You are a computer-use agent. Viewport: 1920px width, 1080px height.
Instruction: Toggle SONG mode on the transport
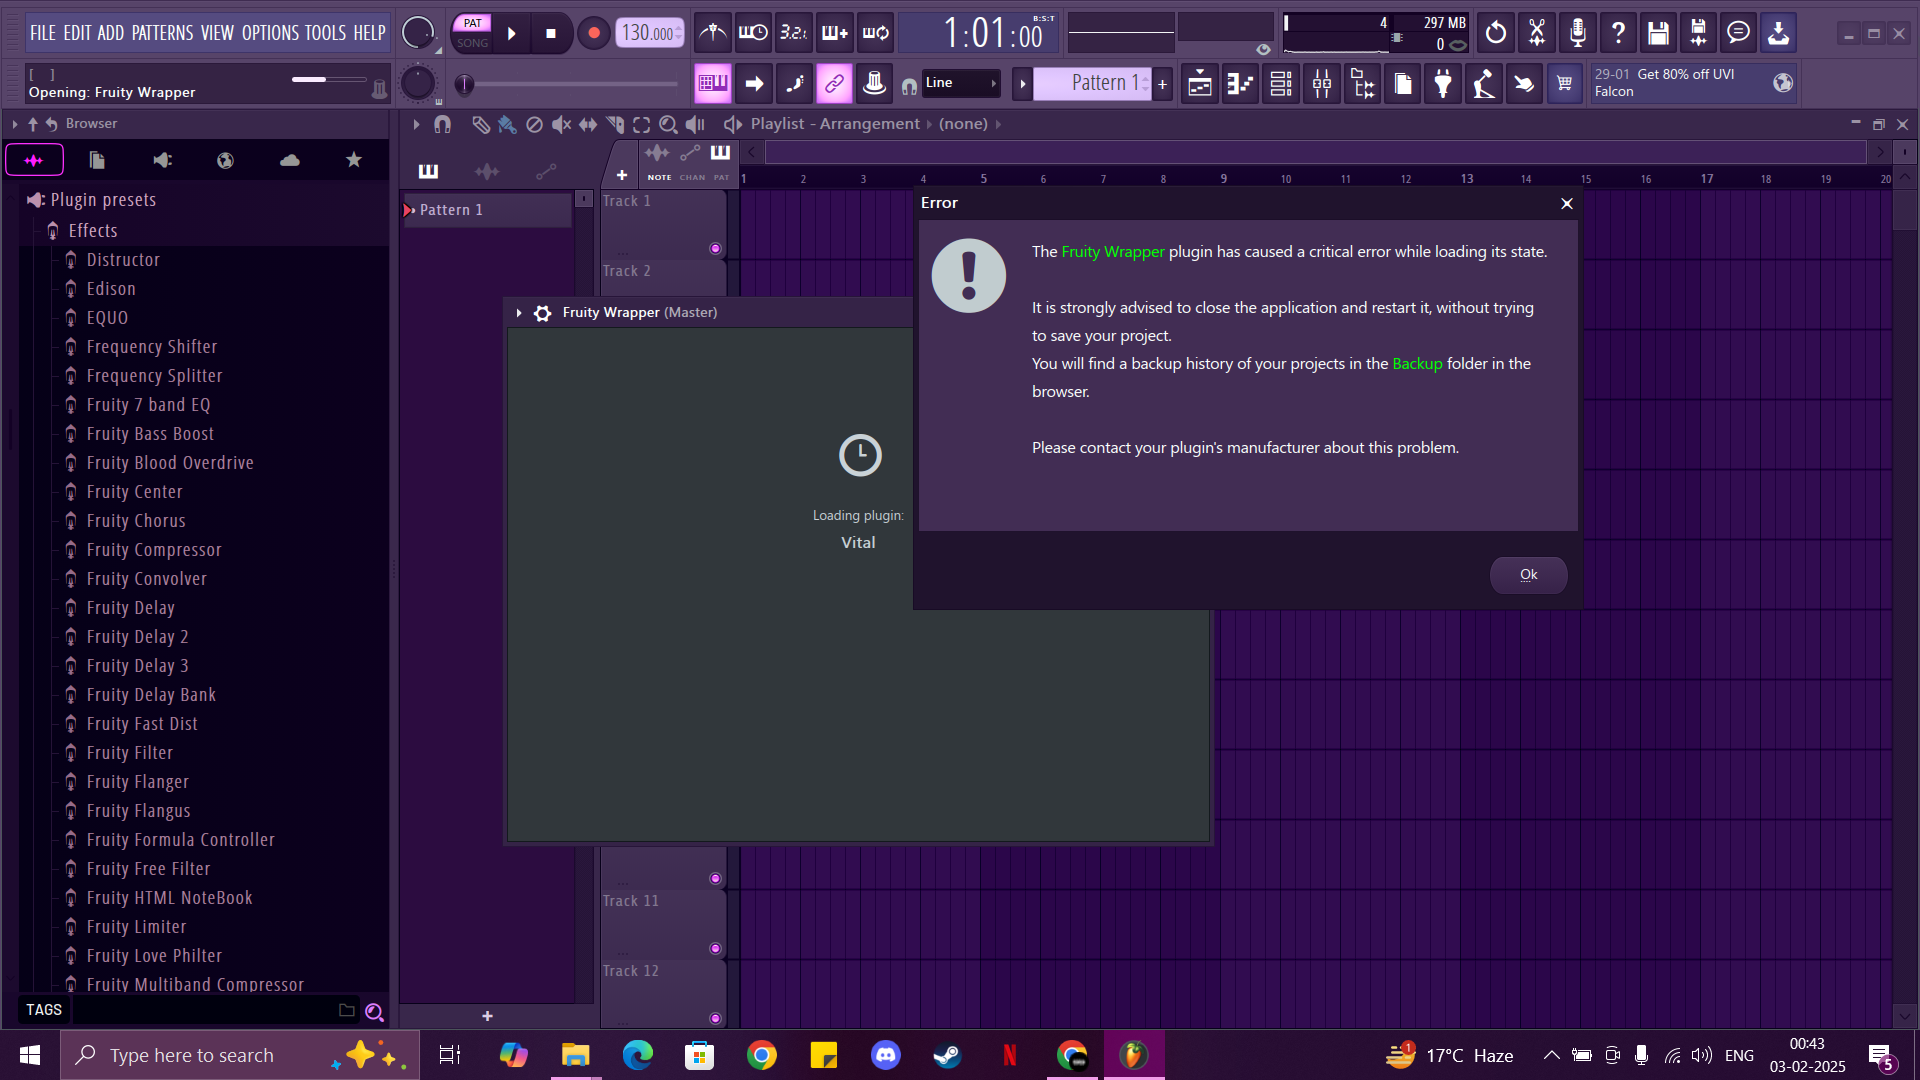coord(471,41)
